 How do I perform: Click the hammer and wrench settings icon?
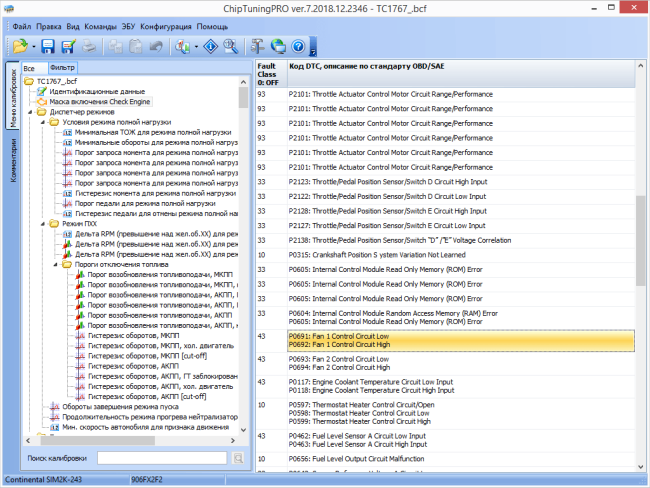click(x=257, y=46)
